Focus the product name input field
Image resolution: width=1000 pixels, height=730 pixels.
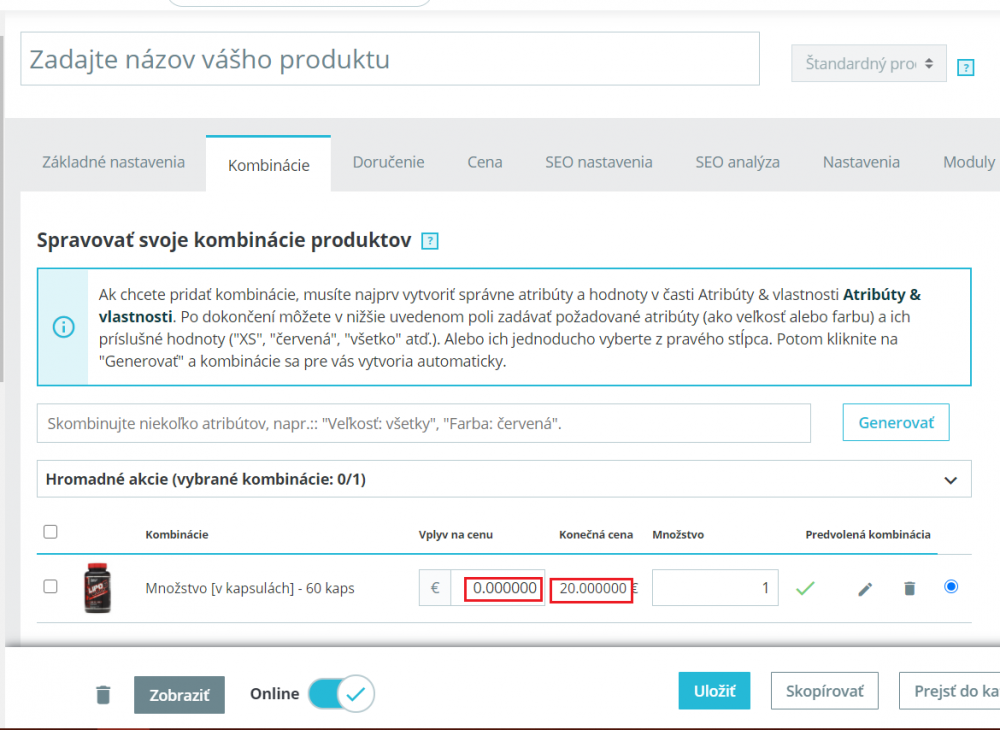[390, 59]
